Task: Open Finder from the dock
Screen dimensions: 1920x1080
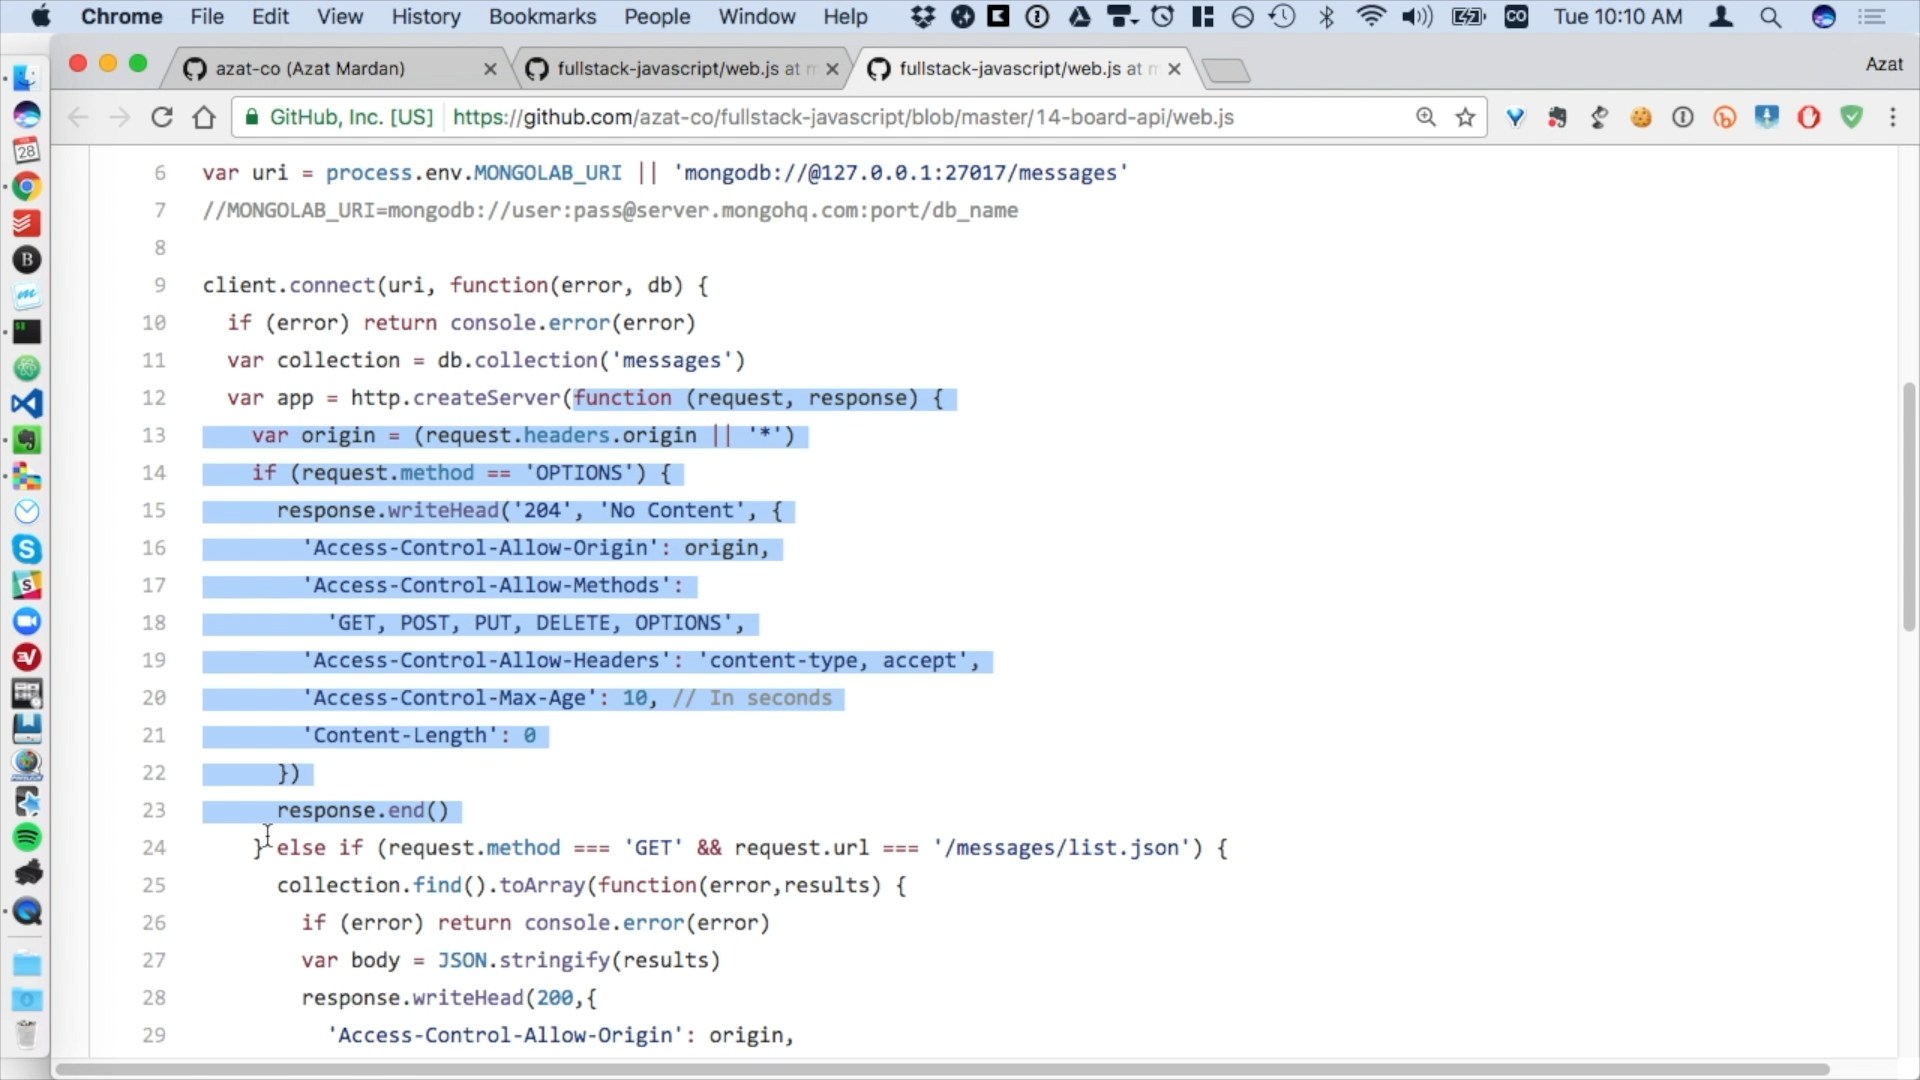Action: pos(27,78)
